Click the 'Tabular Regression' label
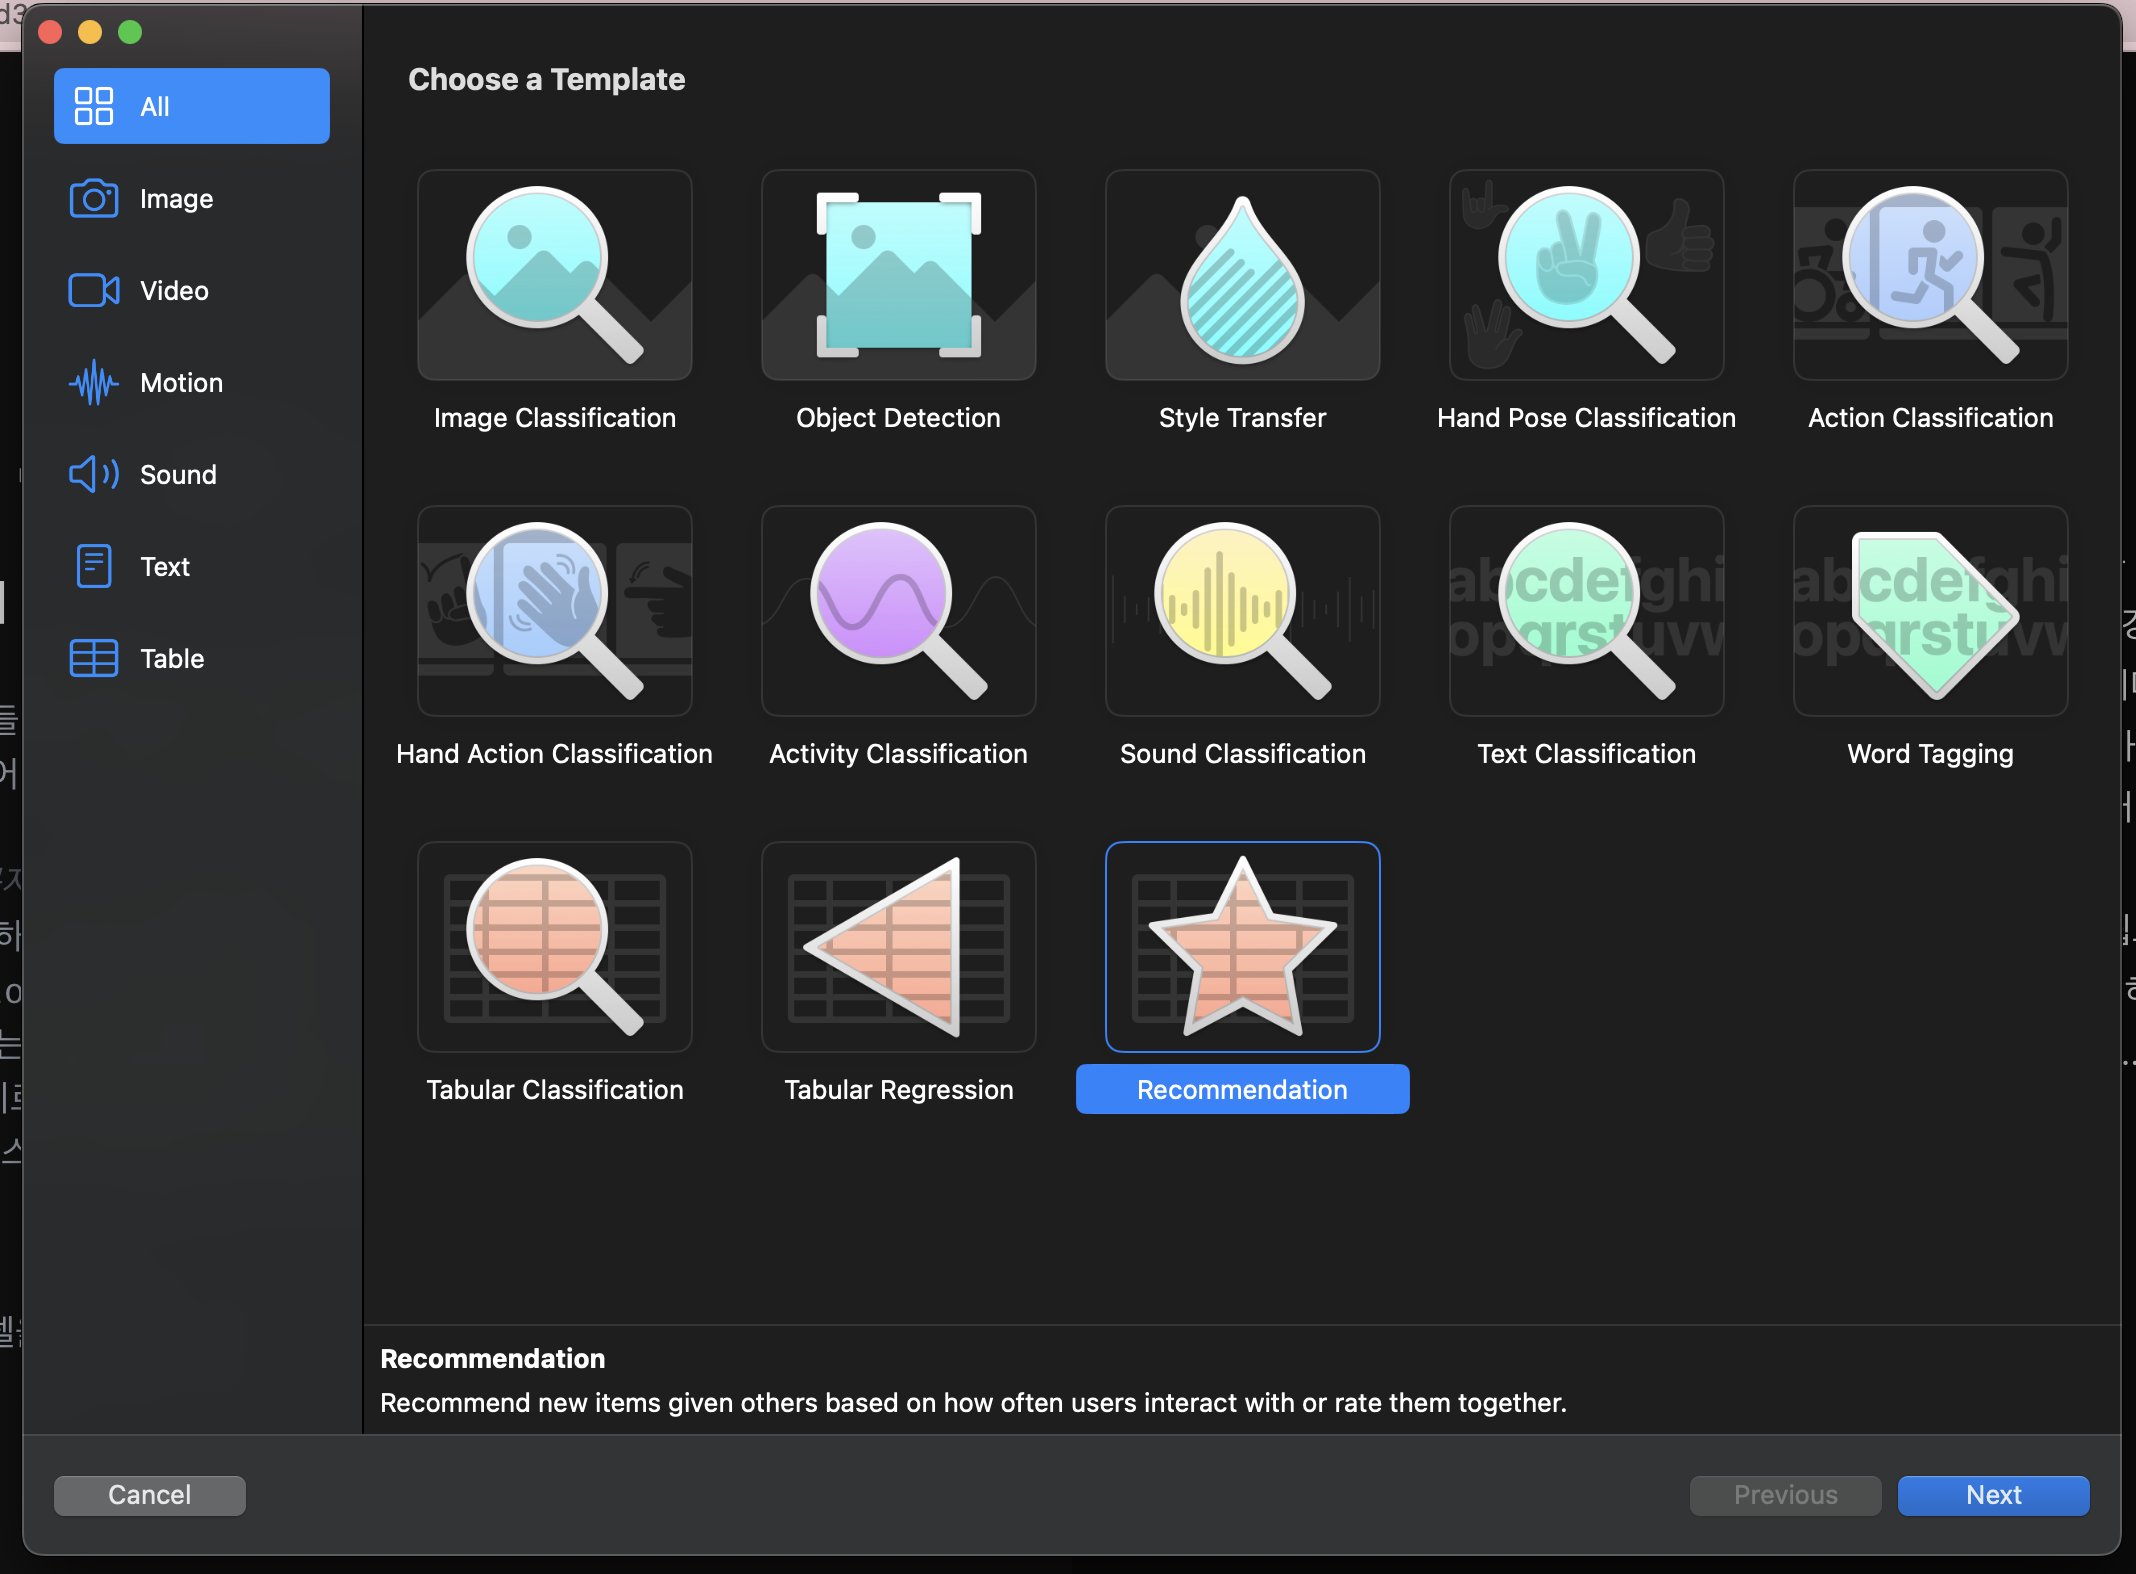Image resolution: width=2136 pixels, height=1574 pixels. (898, 1090)
